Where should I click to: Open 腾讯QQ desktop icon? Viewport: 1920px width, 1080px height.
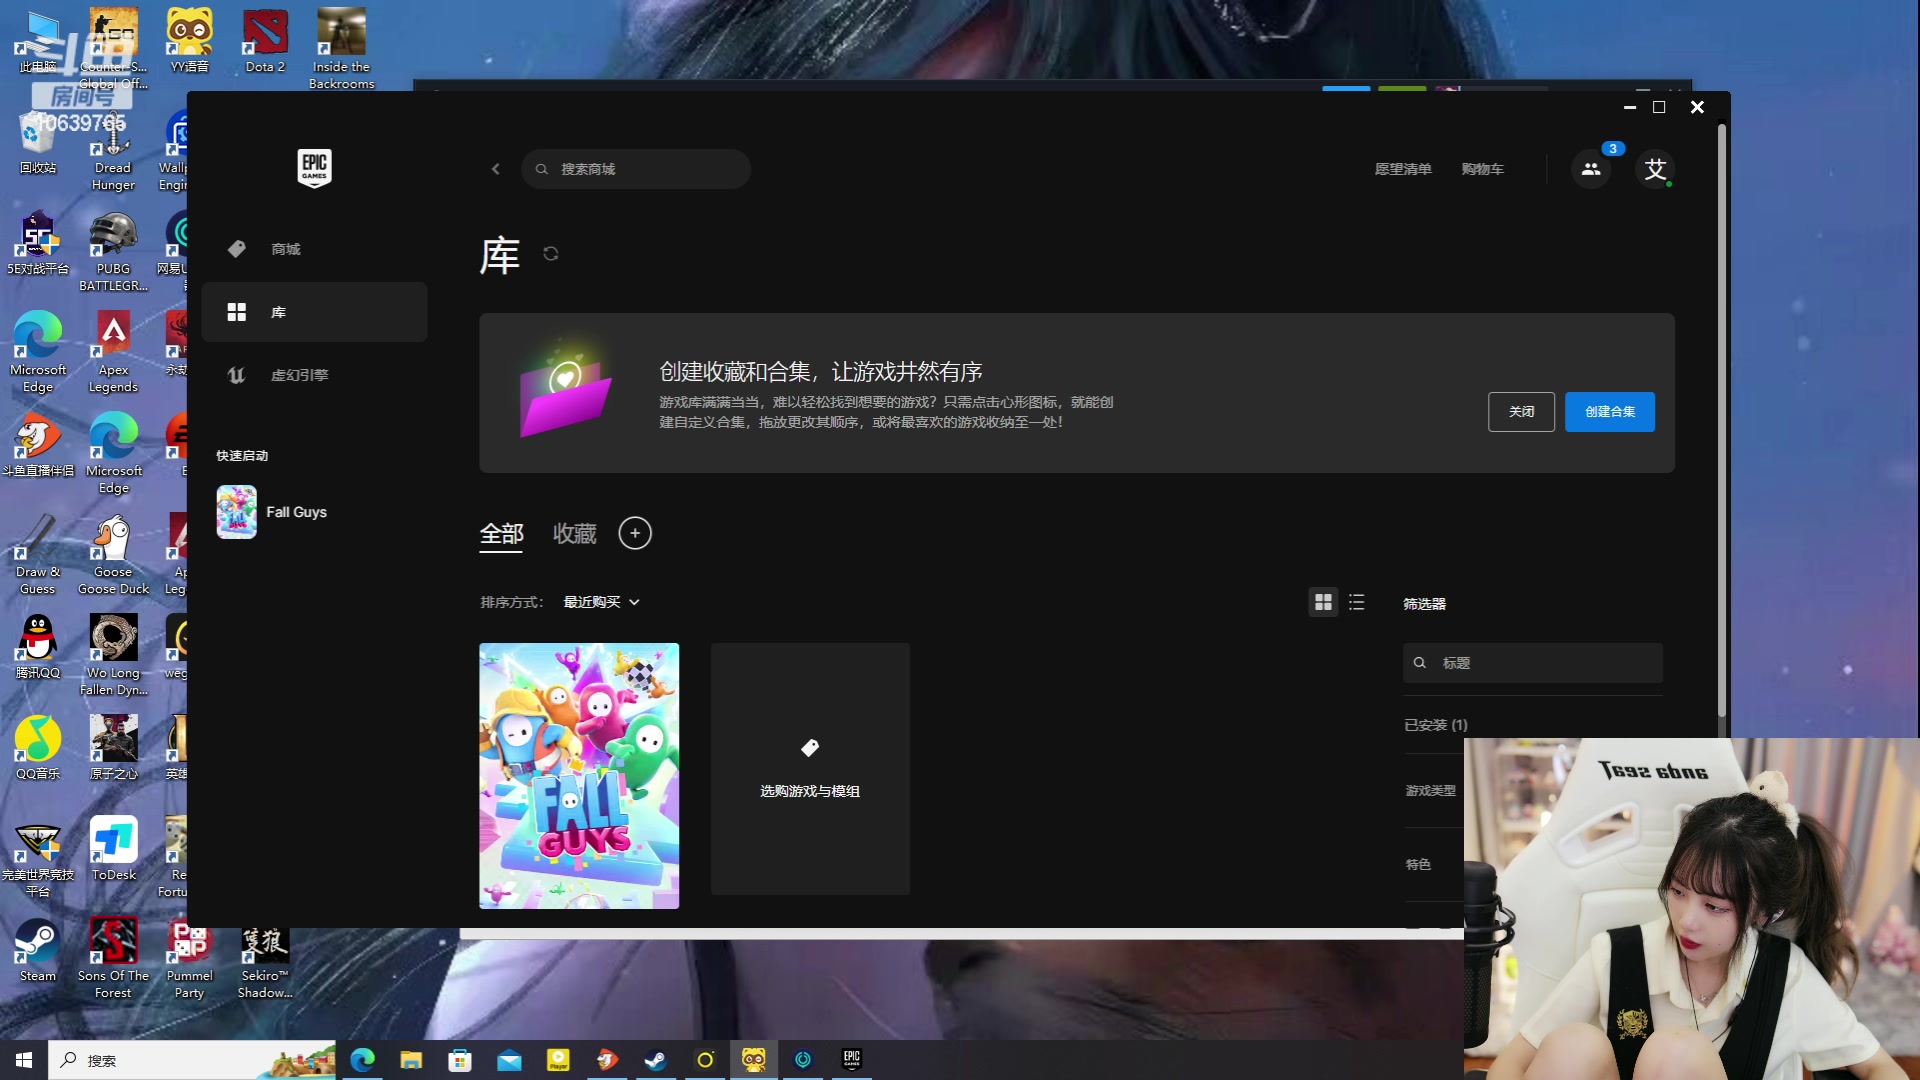38,647
